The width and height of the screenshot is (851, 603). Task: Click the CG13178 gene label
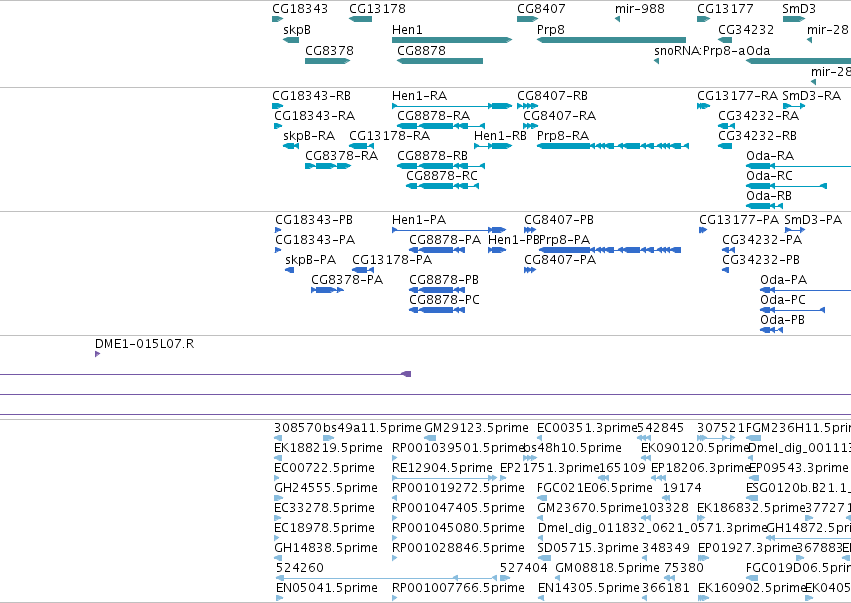pos(377,9)
